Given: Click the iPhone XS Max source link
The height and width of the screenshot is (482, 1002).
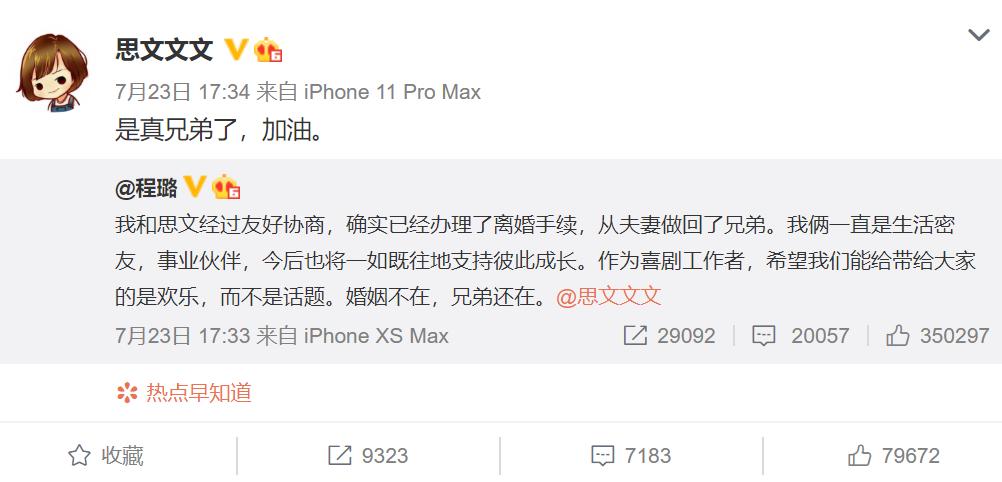Looking at the screenshot, I should point(376,336).
